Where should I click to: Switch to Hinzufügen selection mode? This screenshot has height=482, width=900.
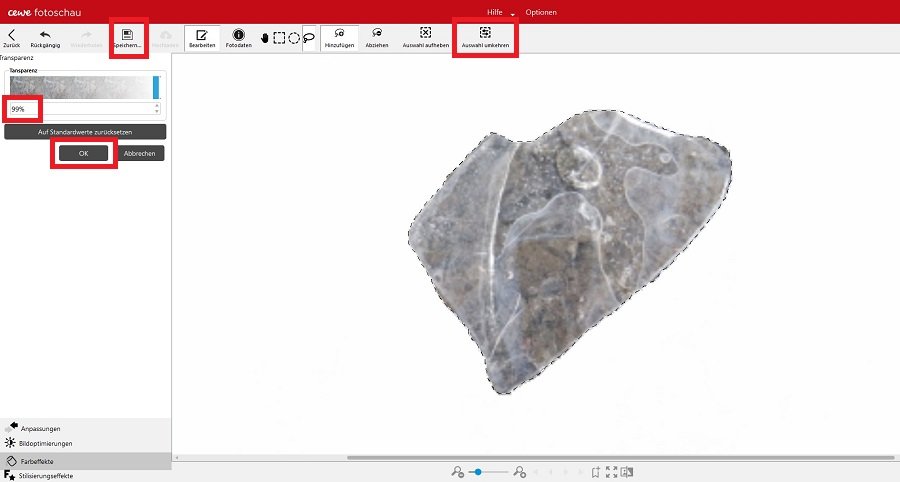[x=339, y=38]
